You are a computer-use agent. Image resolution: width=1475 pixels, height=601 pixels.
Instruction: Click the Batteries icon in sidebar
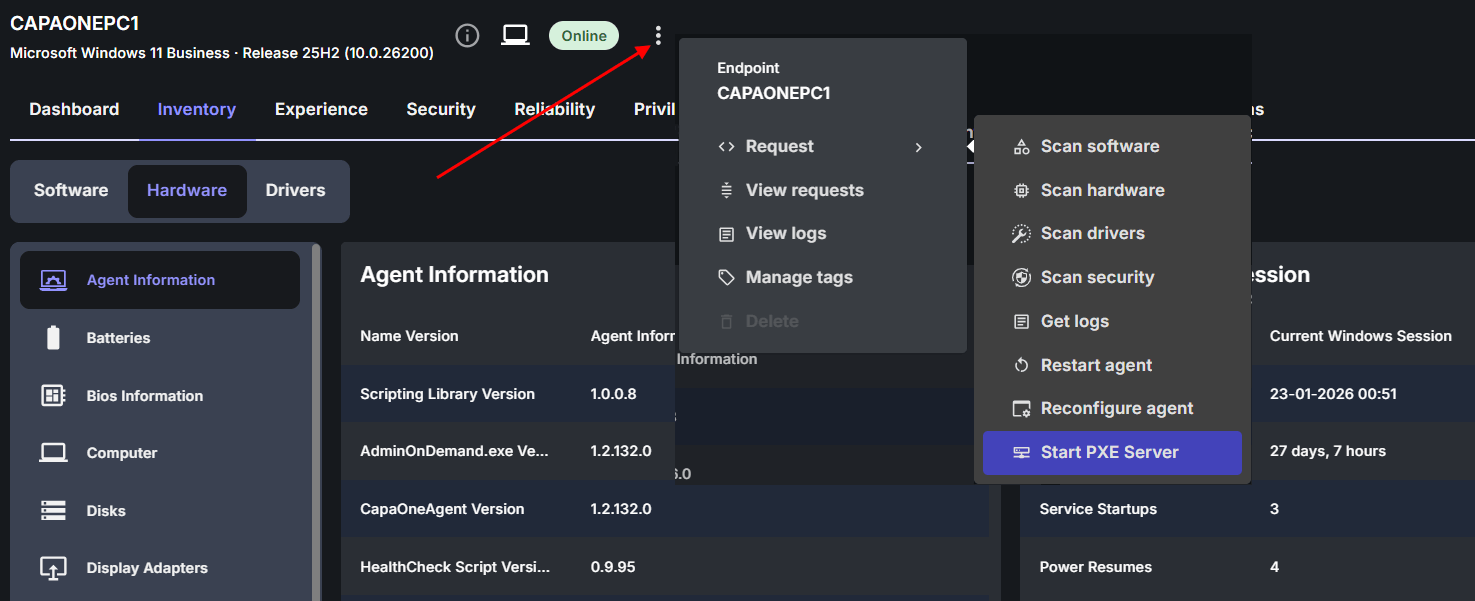pyautogui.click(x=53, y=338)
